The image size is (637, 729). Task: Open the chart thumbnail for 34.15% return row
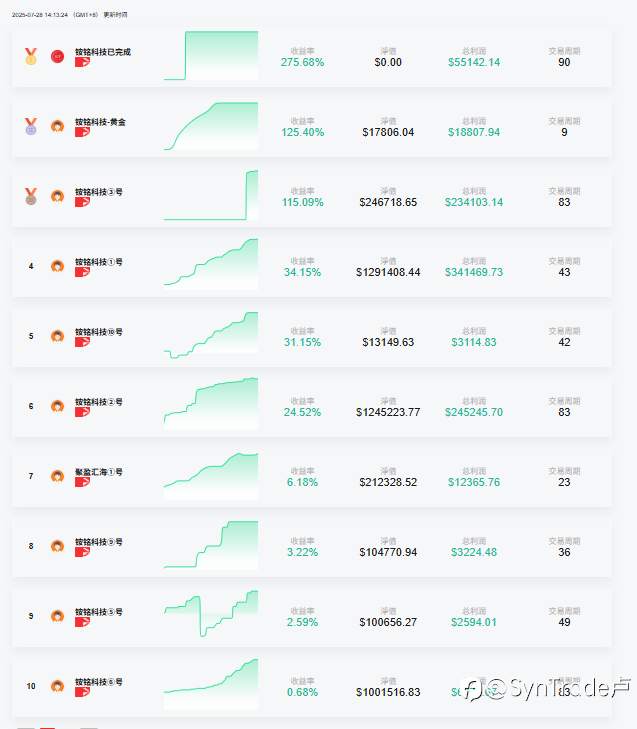click(x=211, y=264)
